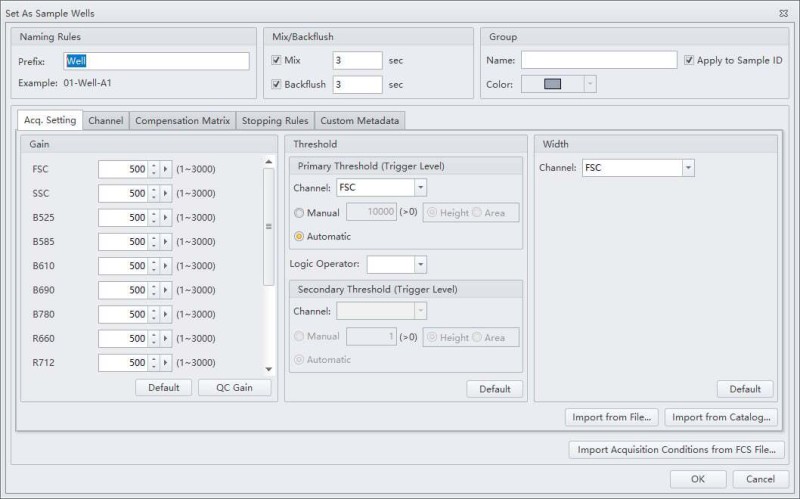Screen dimensions: 800x499
Task: Click Import Acquisition Conditions from FCS File
Action: 677,450
